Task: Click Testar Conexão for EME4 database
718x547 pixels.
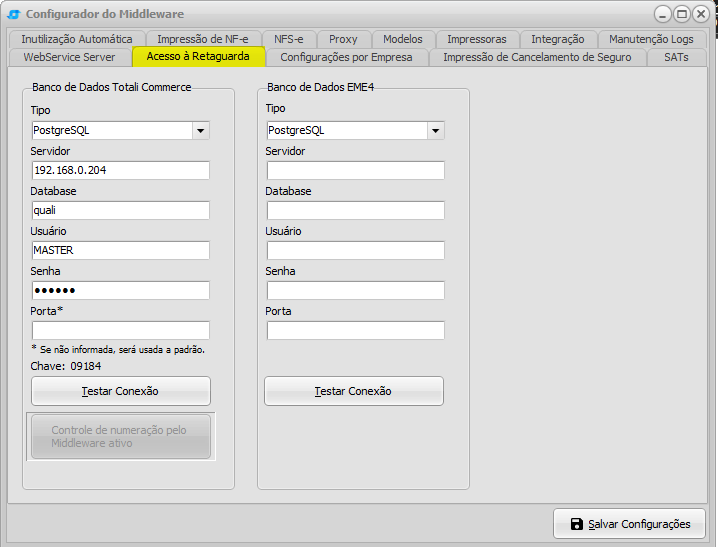Action: [x=354, y=391]
